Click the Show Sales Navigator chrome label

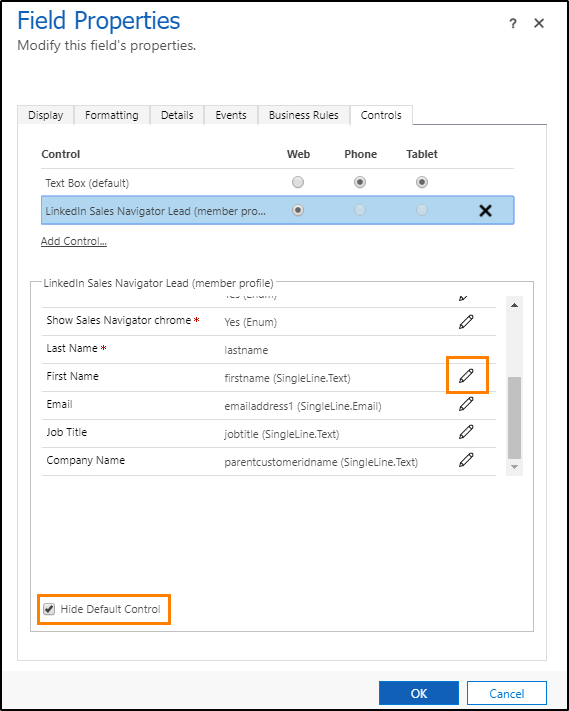coord(119,320)
